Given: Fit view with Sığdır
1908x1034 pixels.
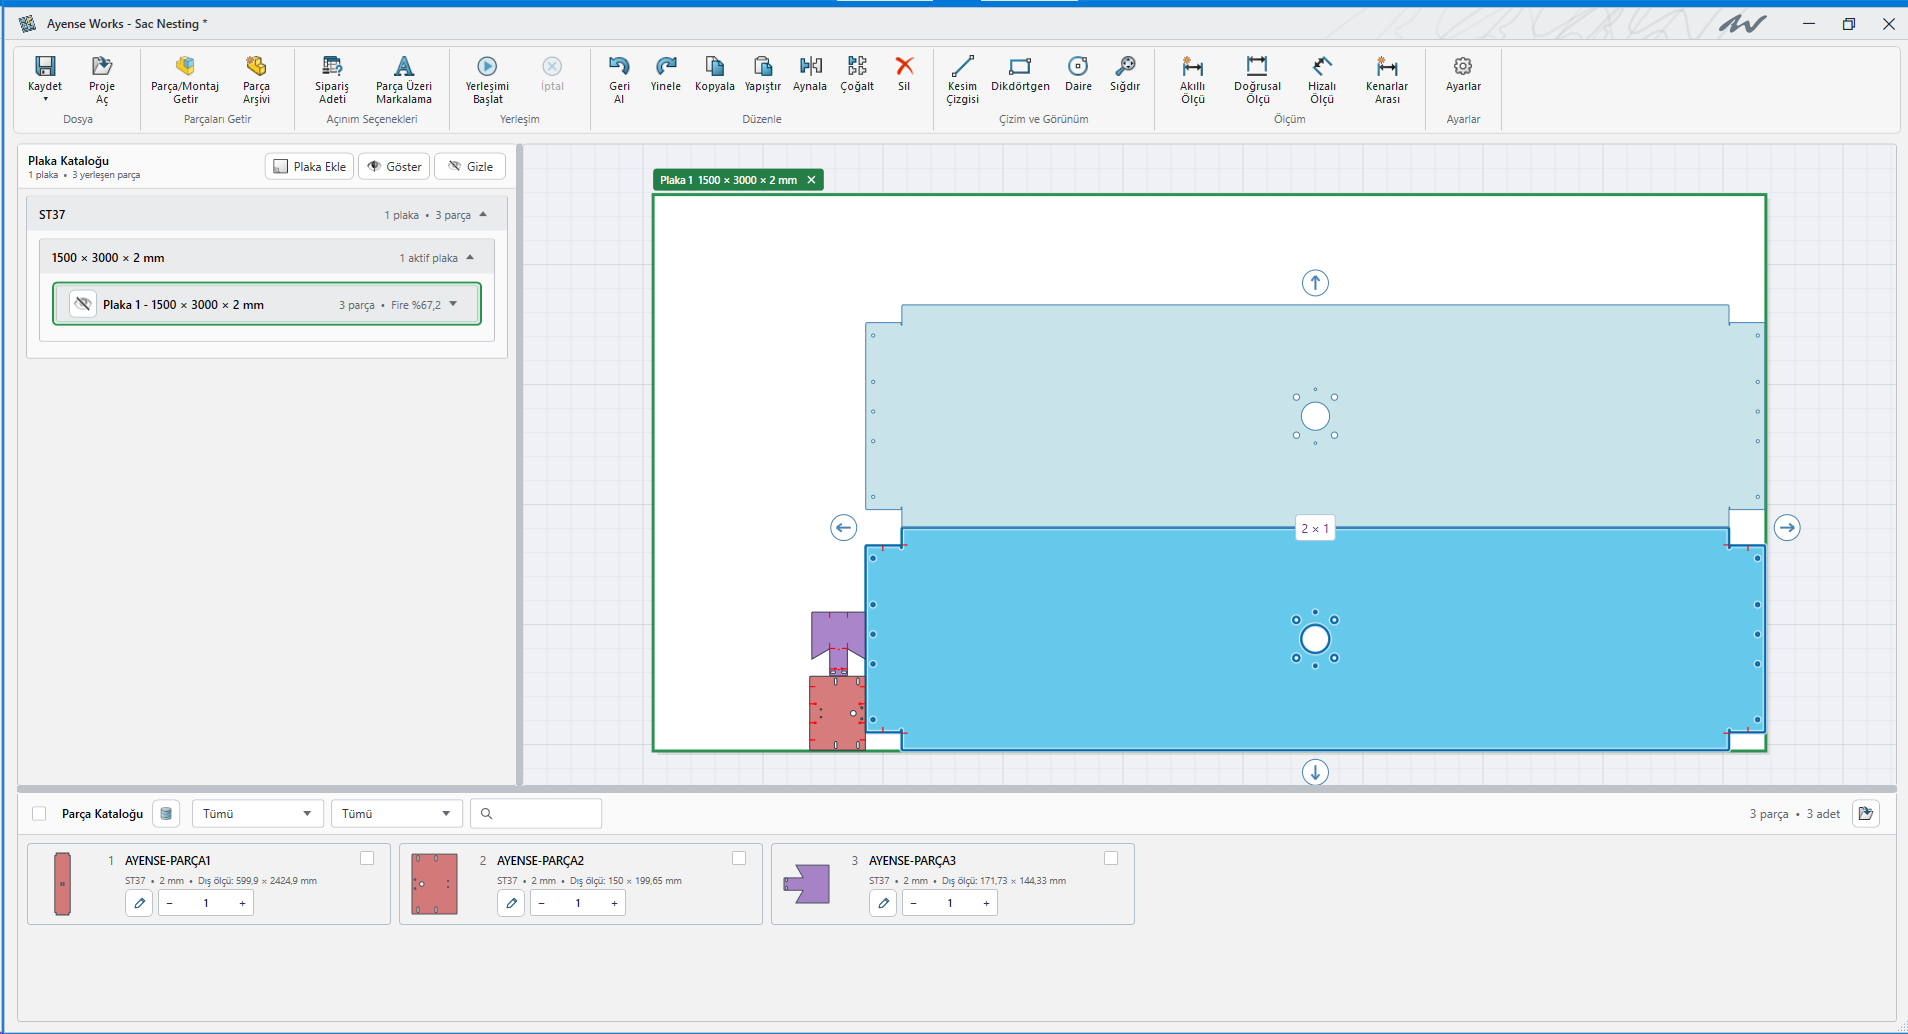Looking at the screenshot, I should pos(1125,73).
